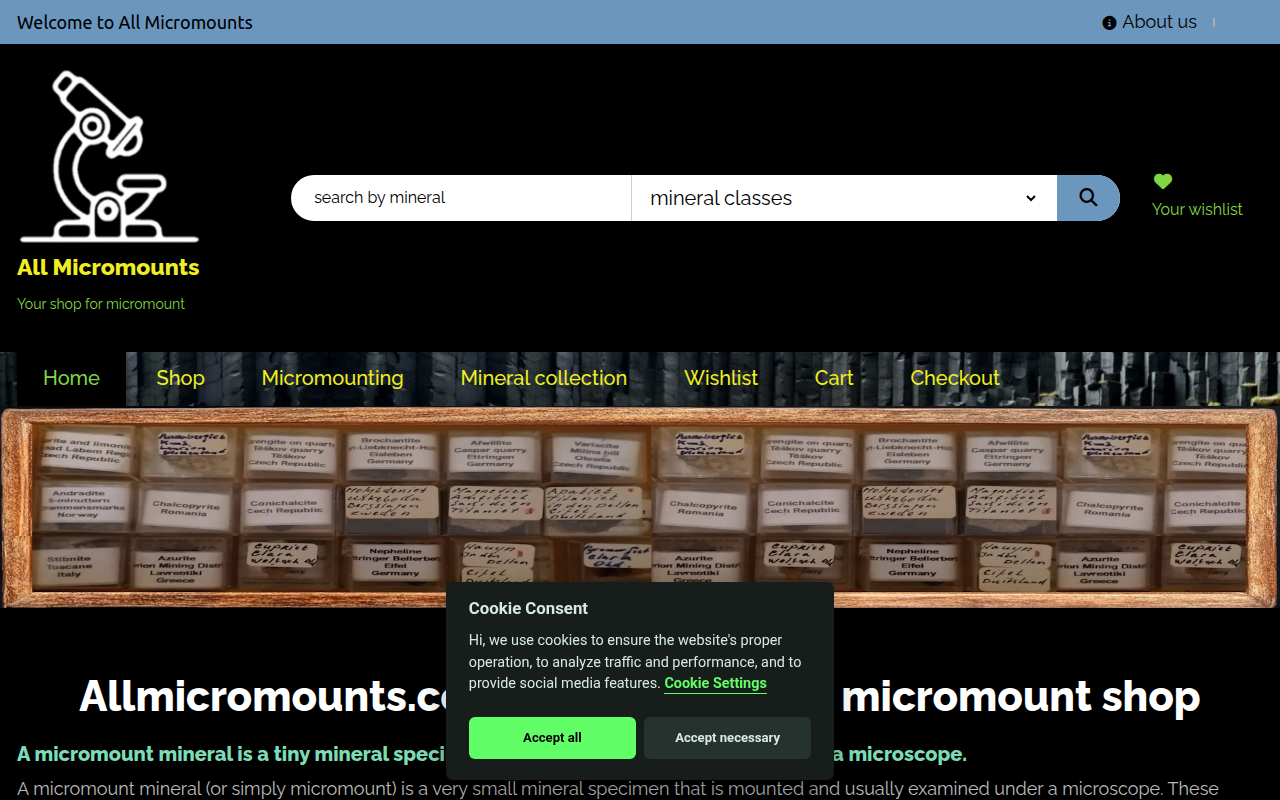The height and width of the screenshot is (800, 1280).
Task: Click the Accept necessary button
Action: 727,738
